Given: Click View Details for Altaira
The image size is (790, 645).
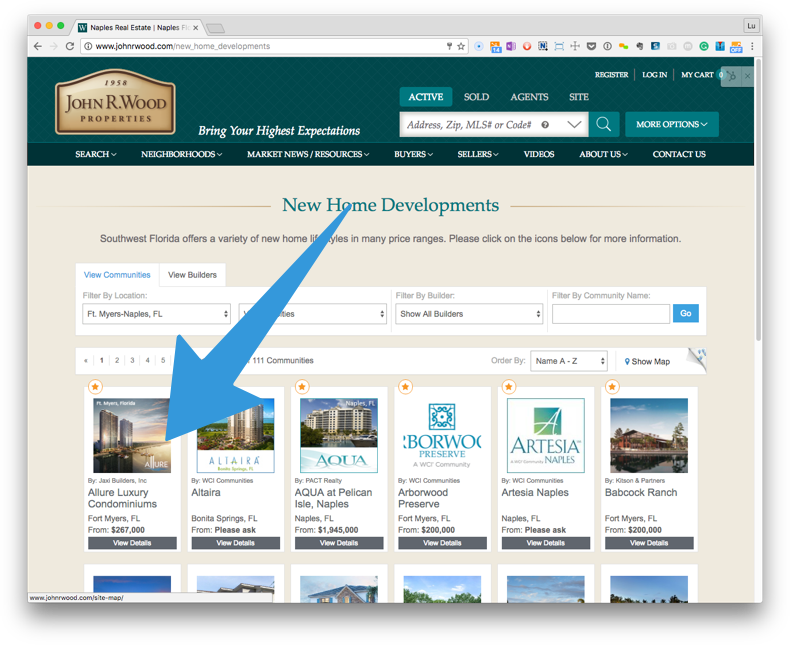Looking at the screenshot, I should point(235,543).
